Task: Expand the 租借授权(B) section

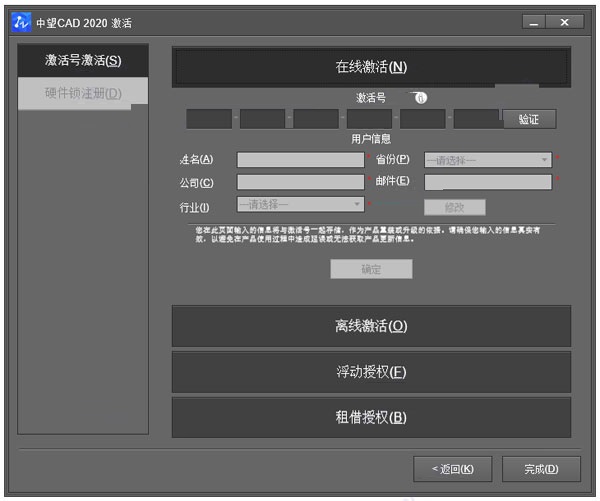Action: tap(371, 417)
